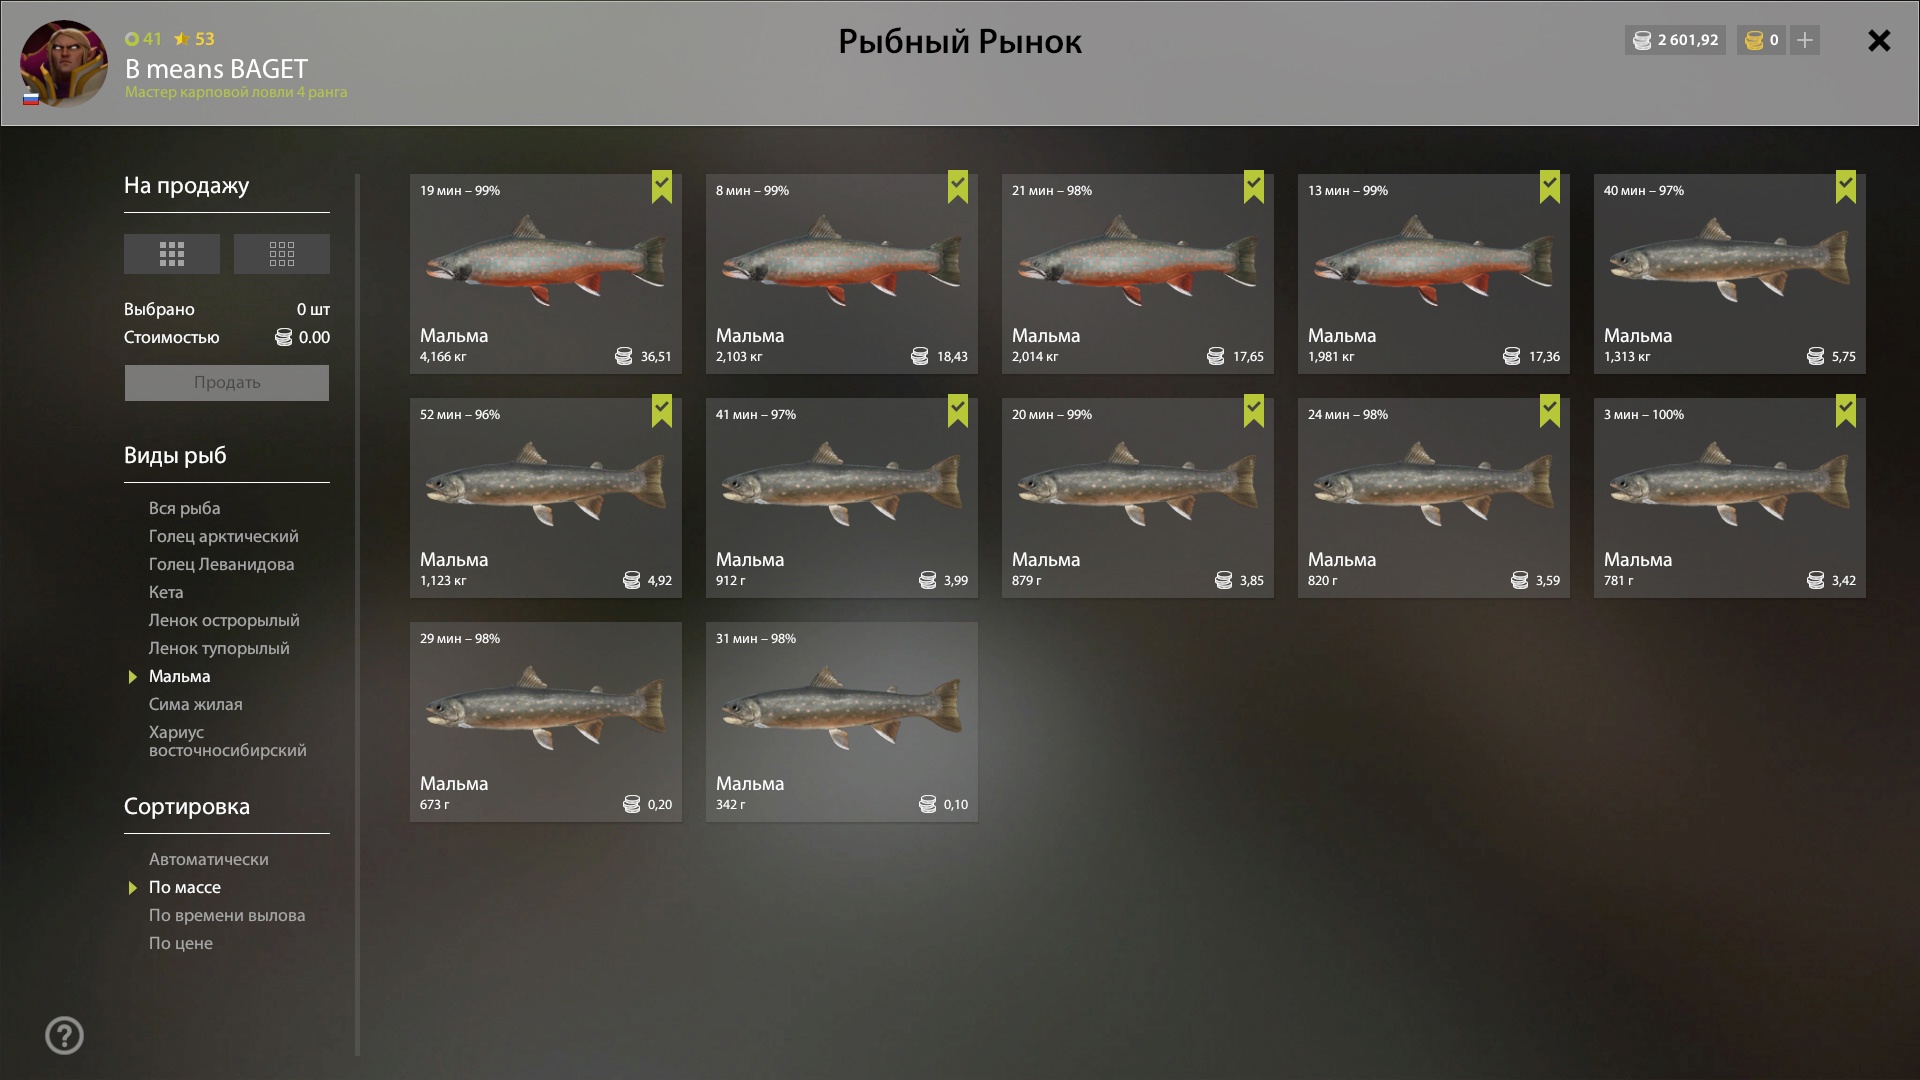Open the help question mark icon

(65, 1036)
